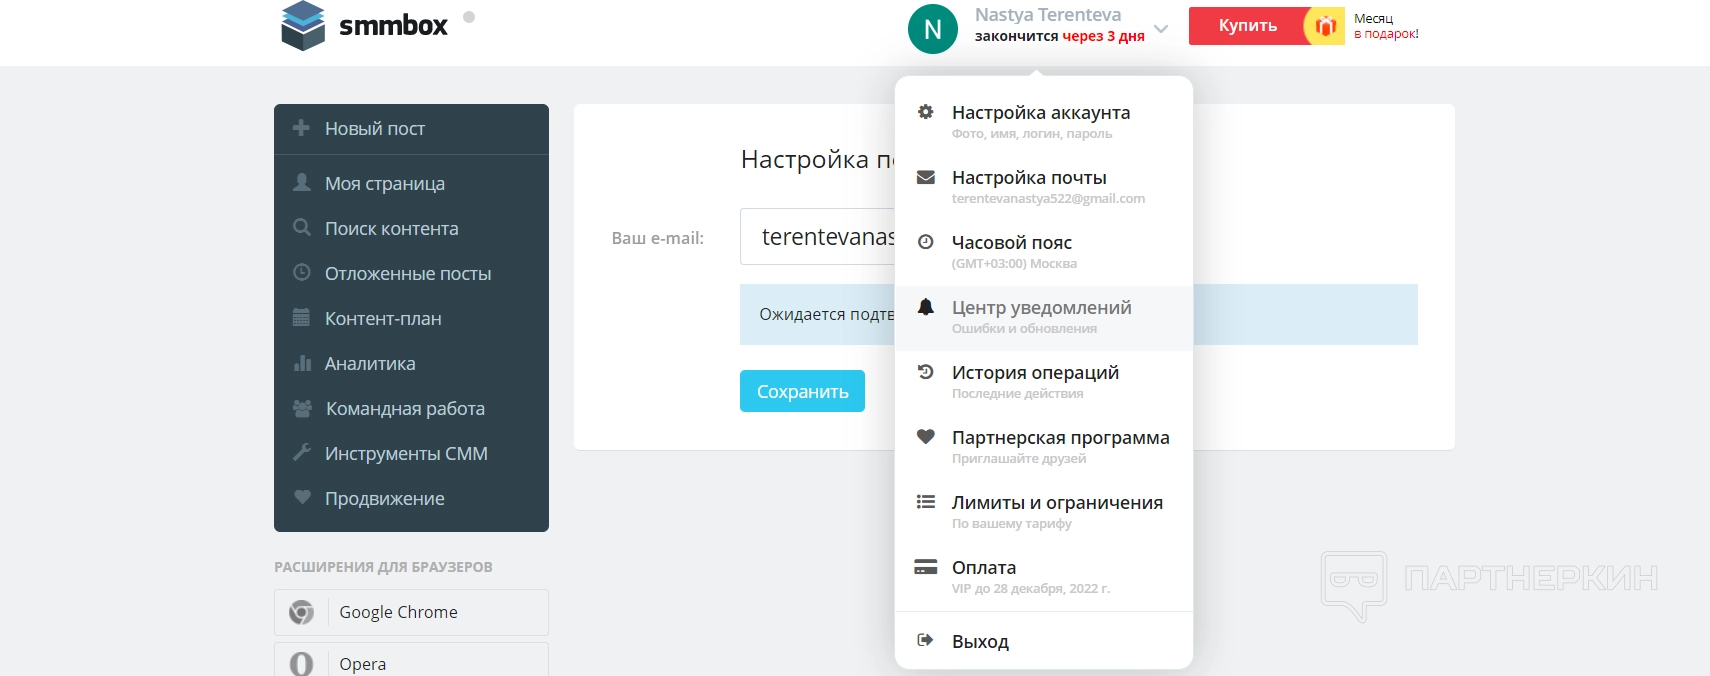
Task: Click the plus icon beside Новый пост
Action: tap(301, 128)
